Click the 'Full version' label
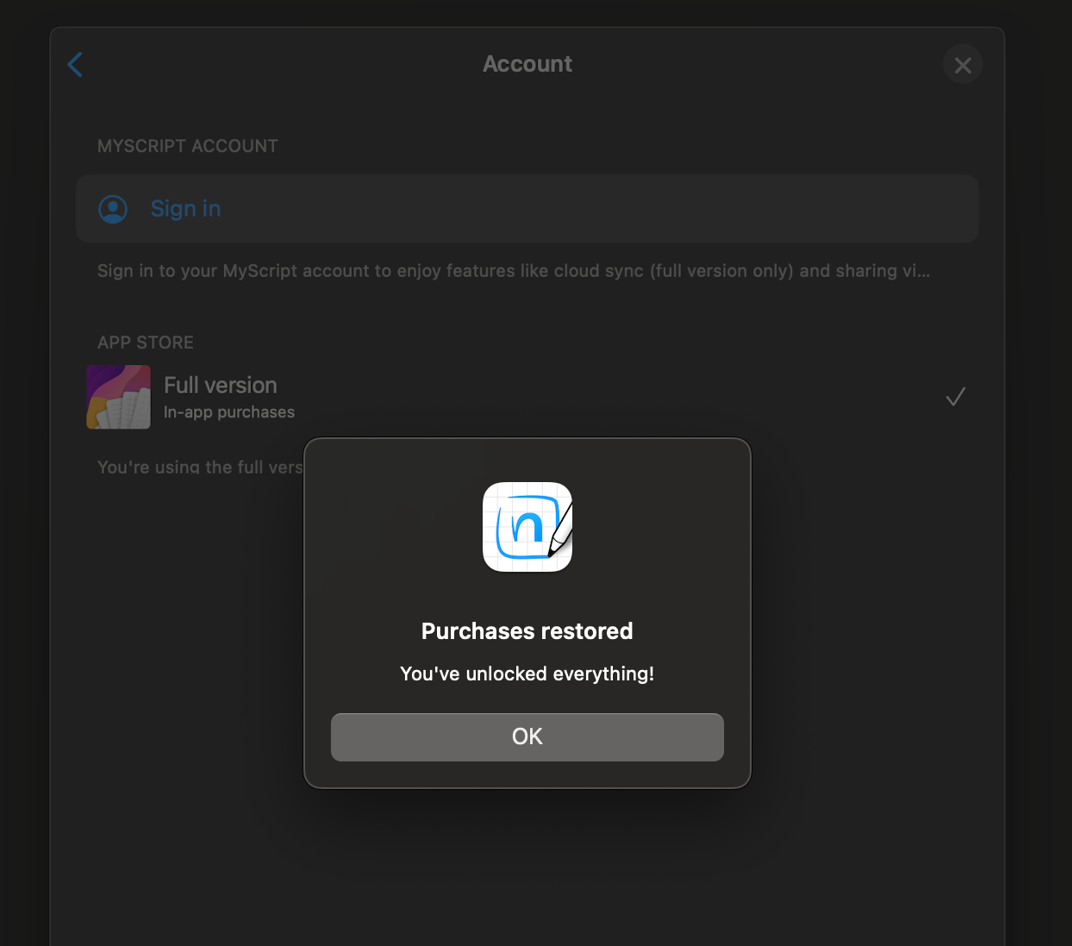 220,385
